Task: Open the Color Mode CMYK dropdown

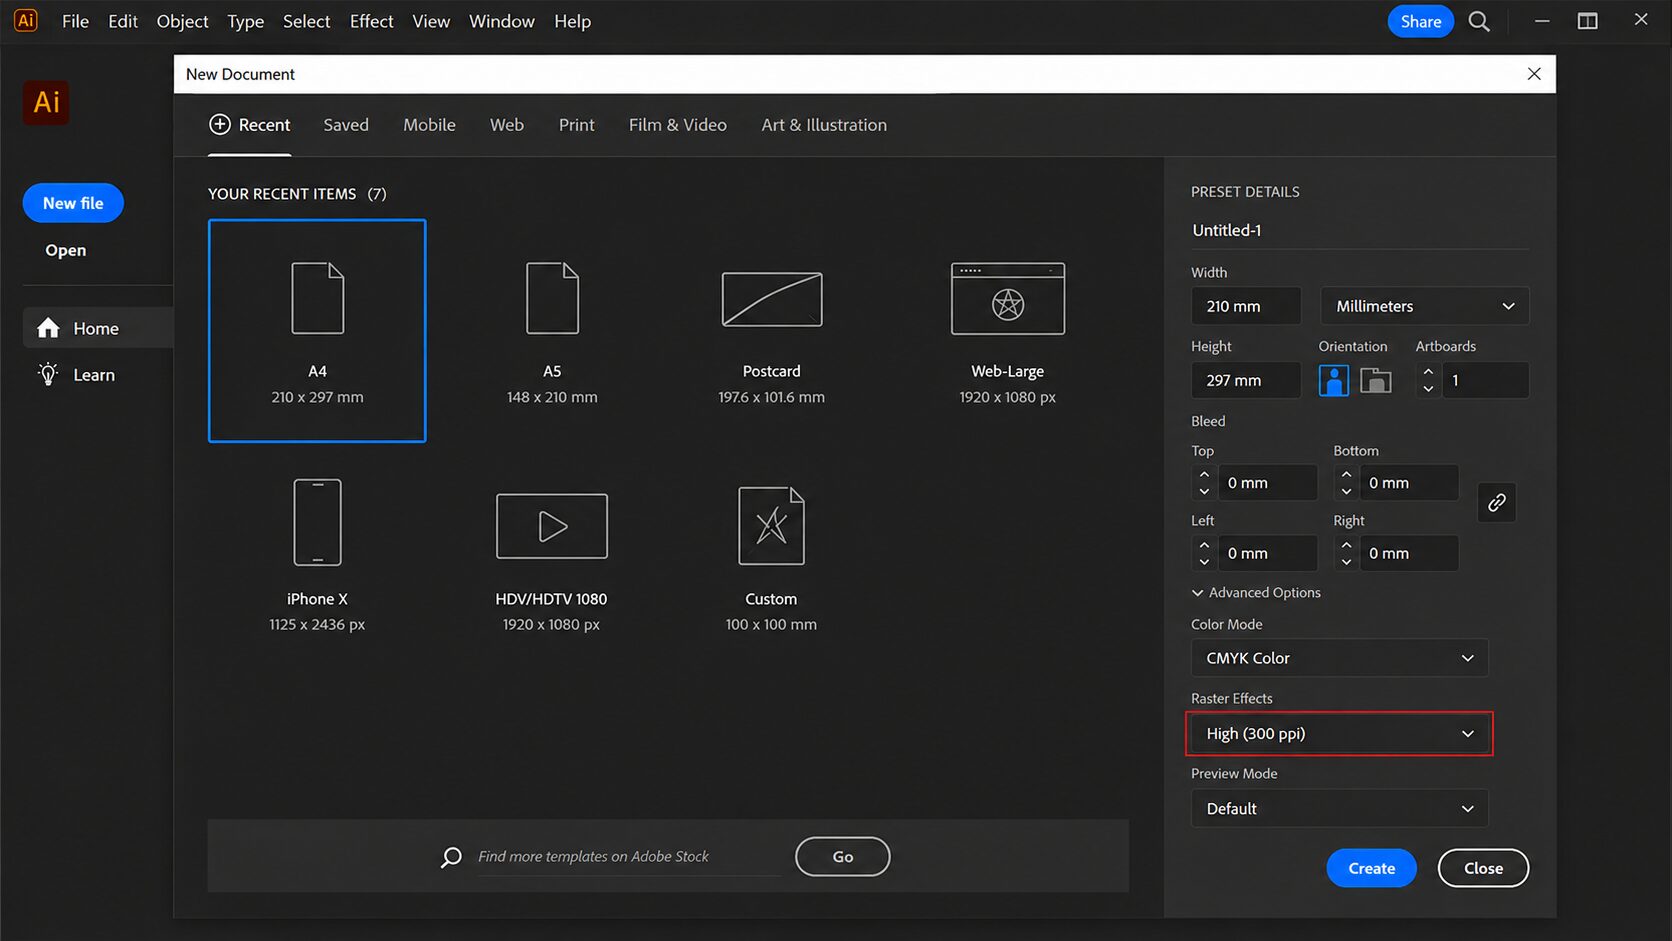Action: click(1339, 658)
